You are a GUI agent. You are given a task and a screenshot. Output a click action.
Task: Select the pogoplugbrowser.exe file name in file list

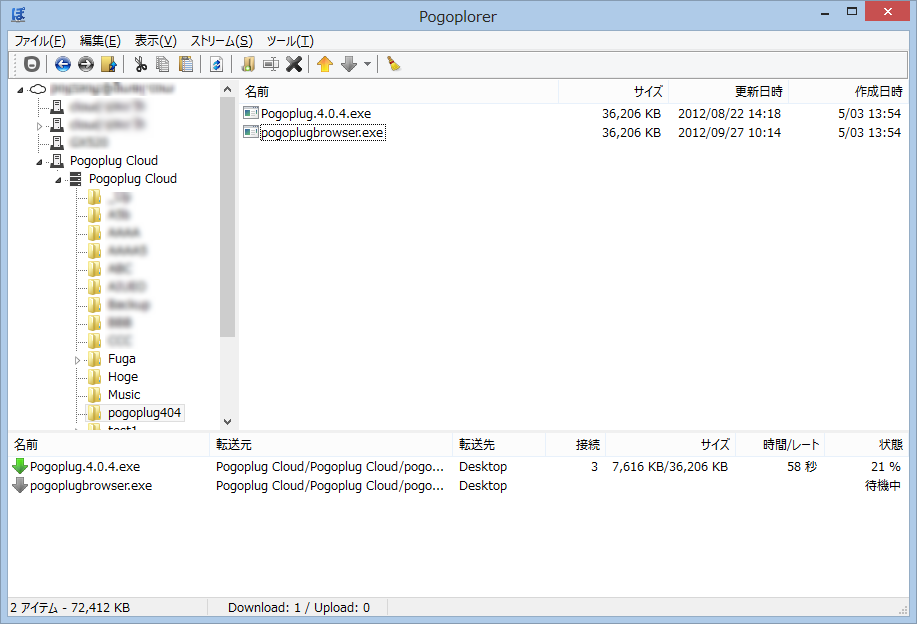tap(322, 133)
